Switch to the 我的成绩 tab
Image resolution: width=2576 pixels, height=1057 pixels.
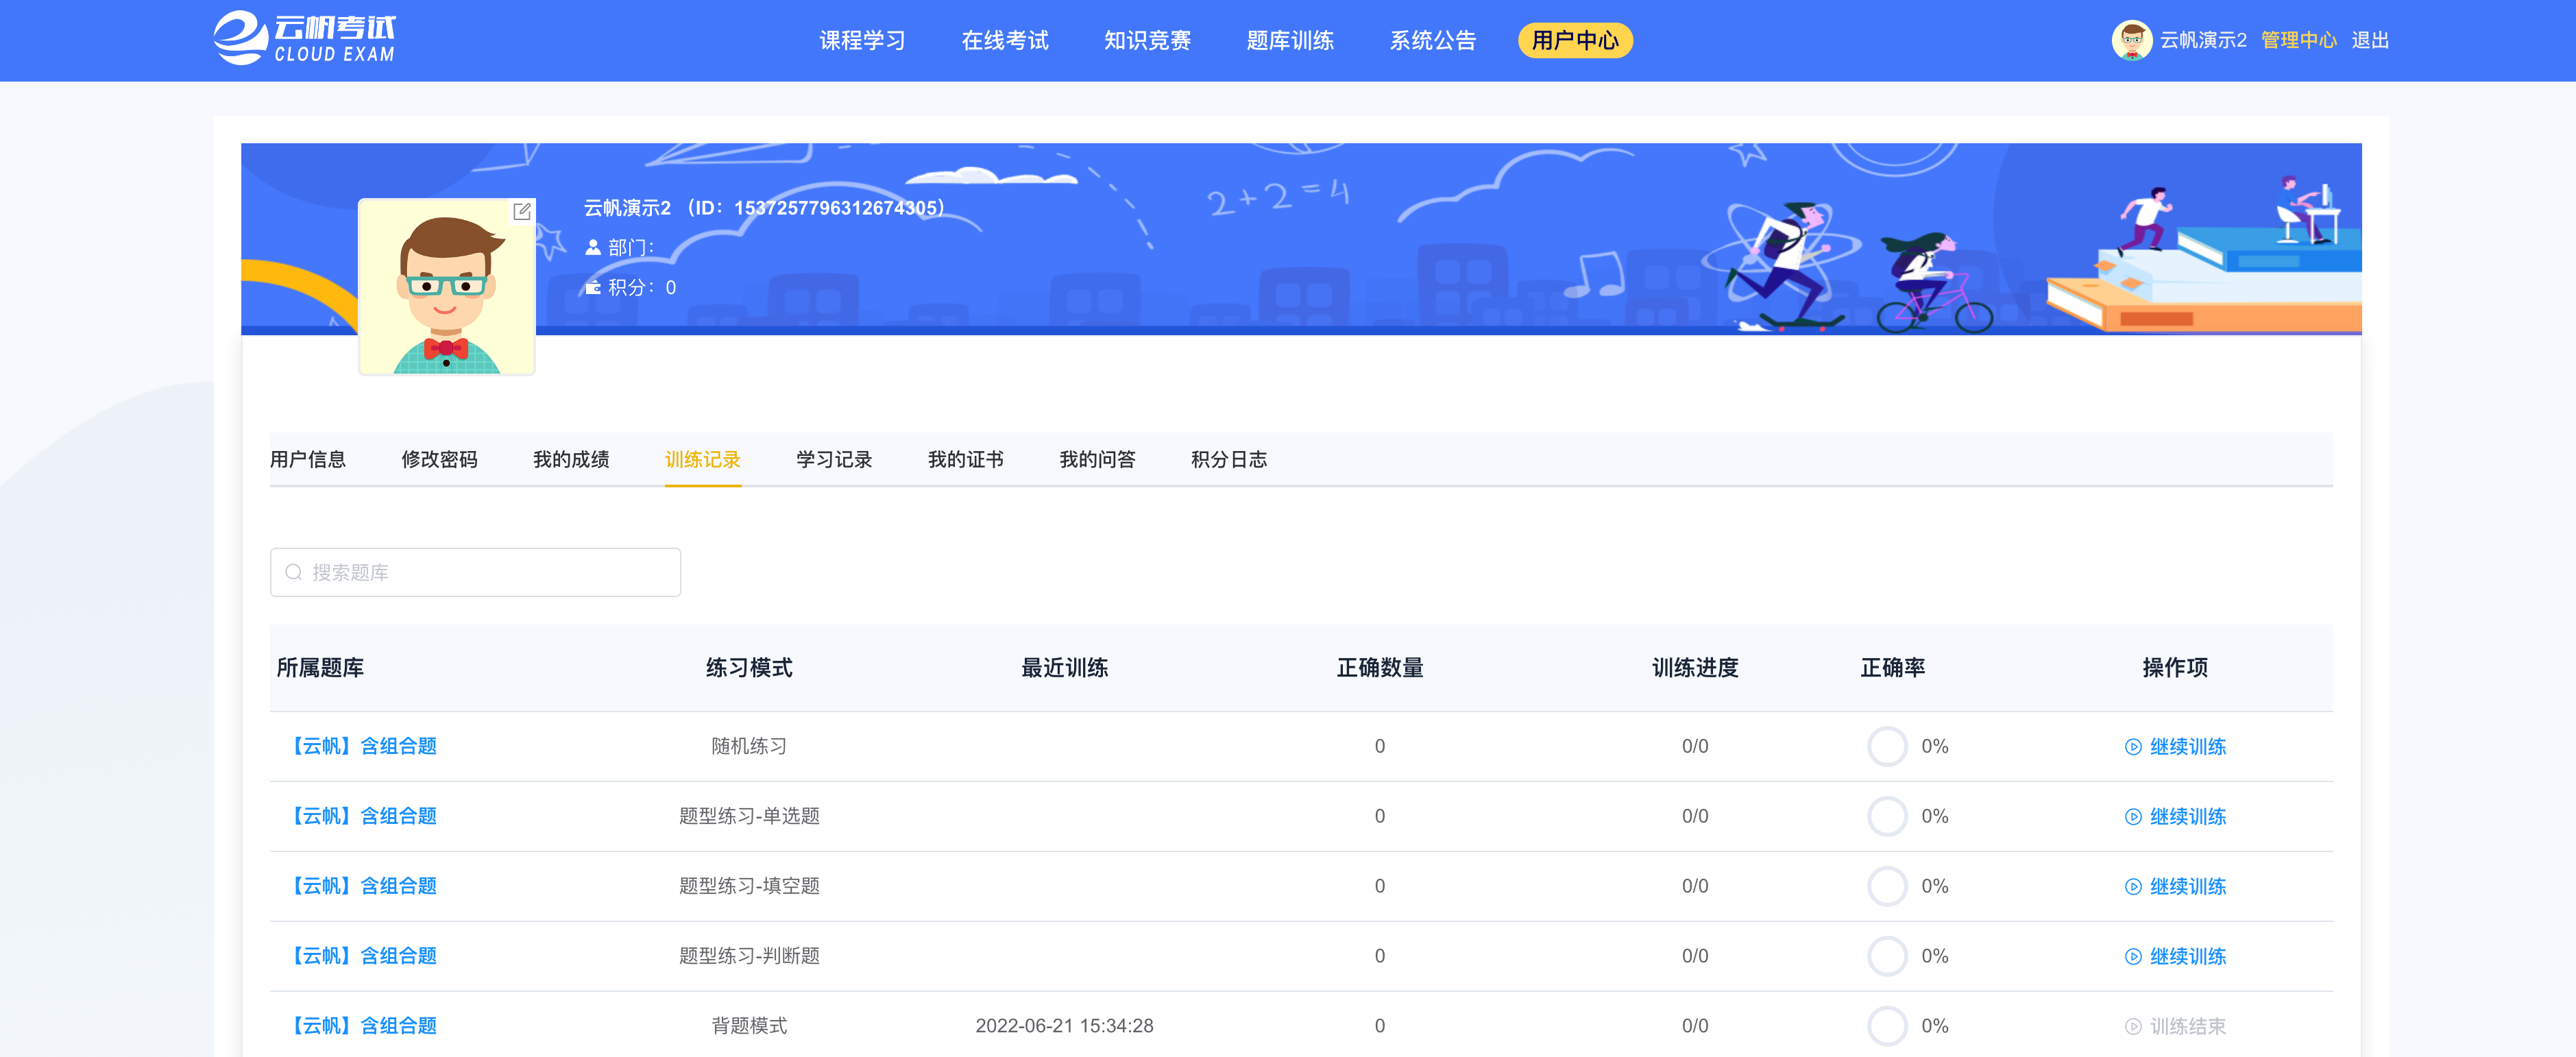point(571,459)
